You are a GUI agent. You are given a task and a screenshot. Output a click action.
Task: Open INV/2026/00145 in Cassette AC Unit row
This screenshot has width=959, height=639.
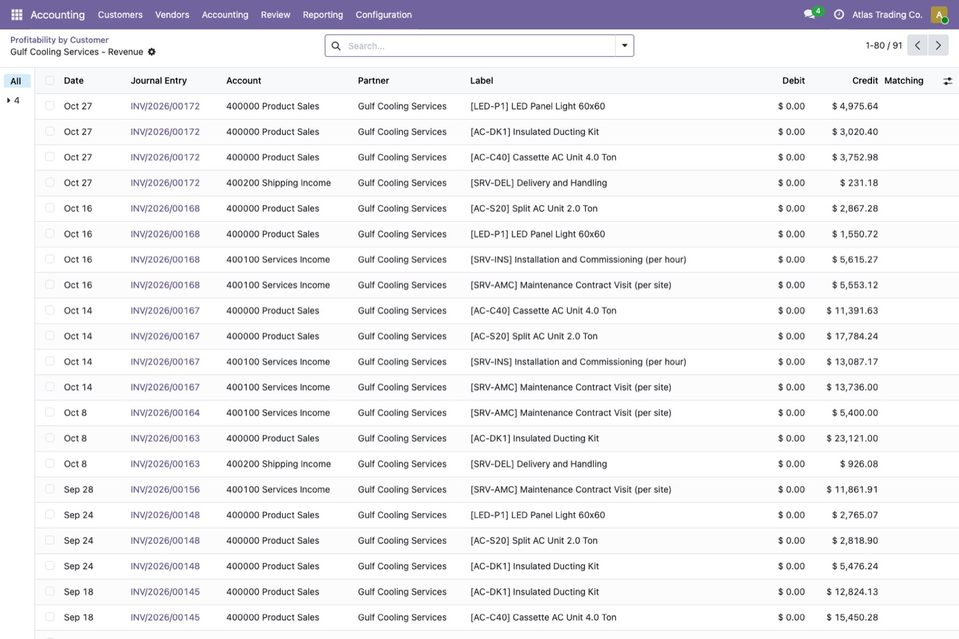coord(165,618)
